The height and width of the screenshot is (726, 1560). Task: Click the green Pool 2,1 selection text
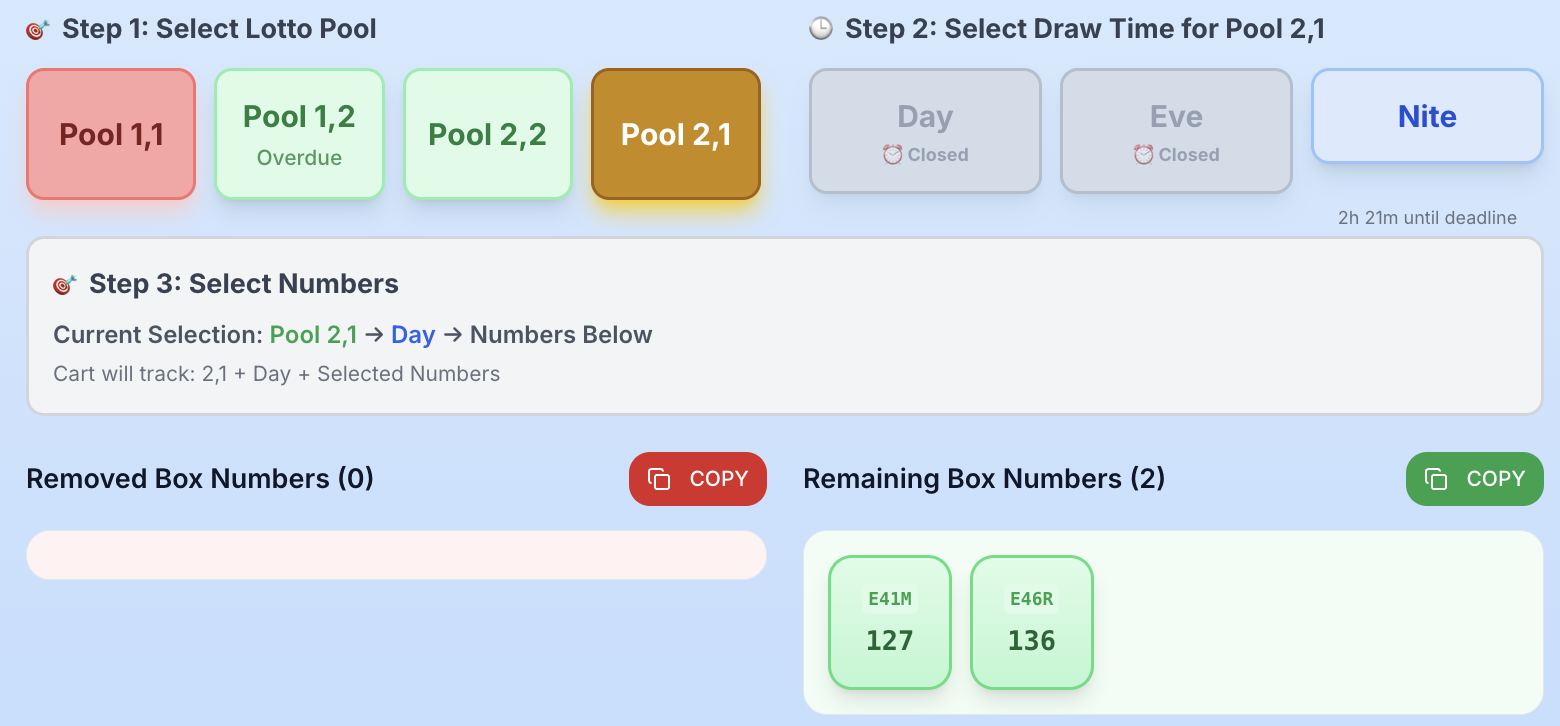(313, 334)
